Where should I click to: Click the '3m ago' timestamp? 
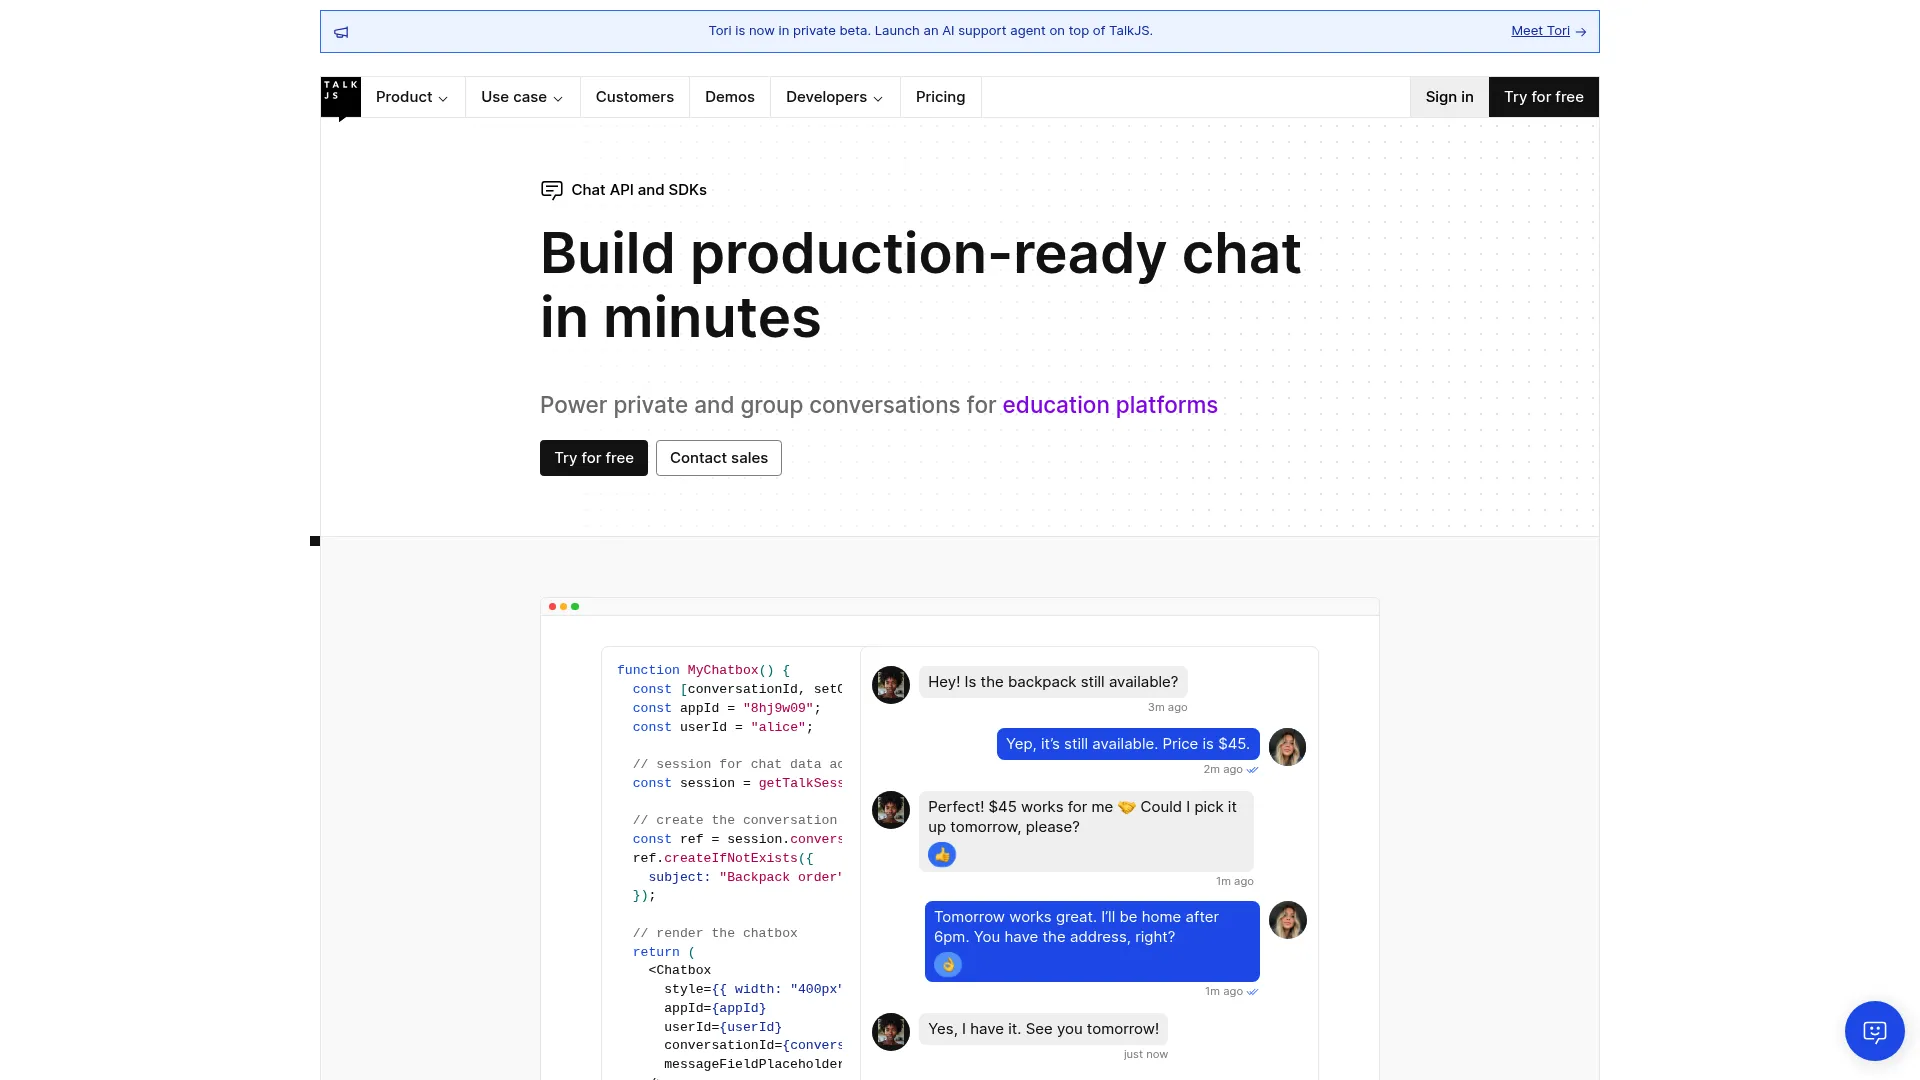coord(1167,707)
